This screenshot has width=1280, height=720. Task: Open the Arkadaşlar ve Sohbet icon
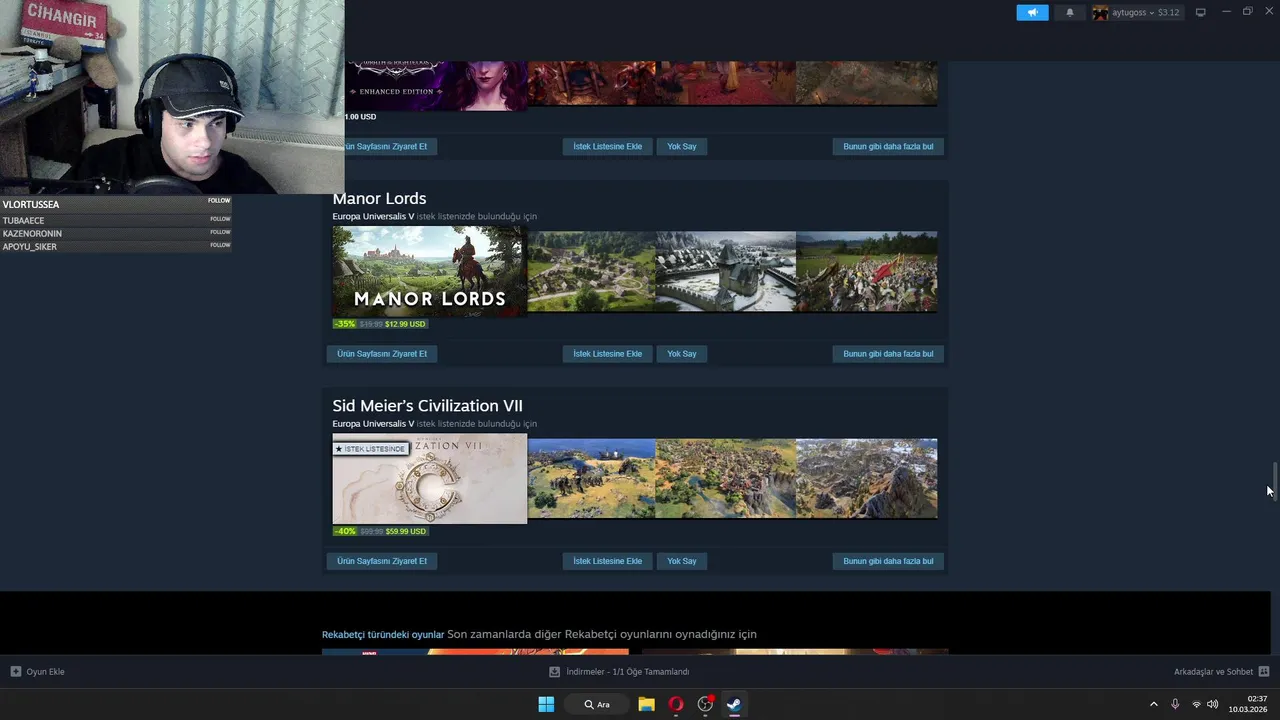tap(1264, 672)
